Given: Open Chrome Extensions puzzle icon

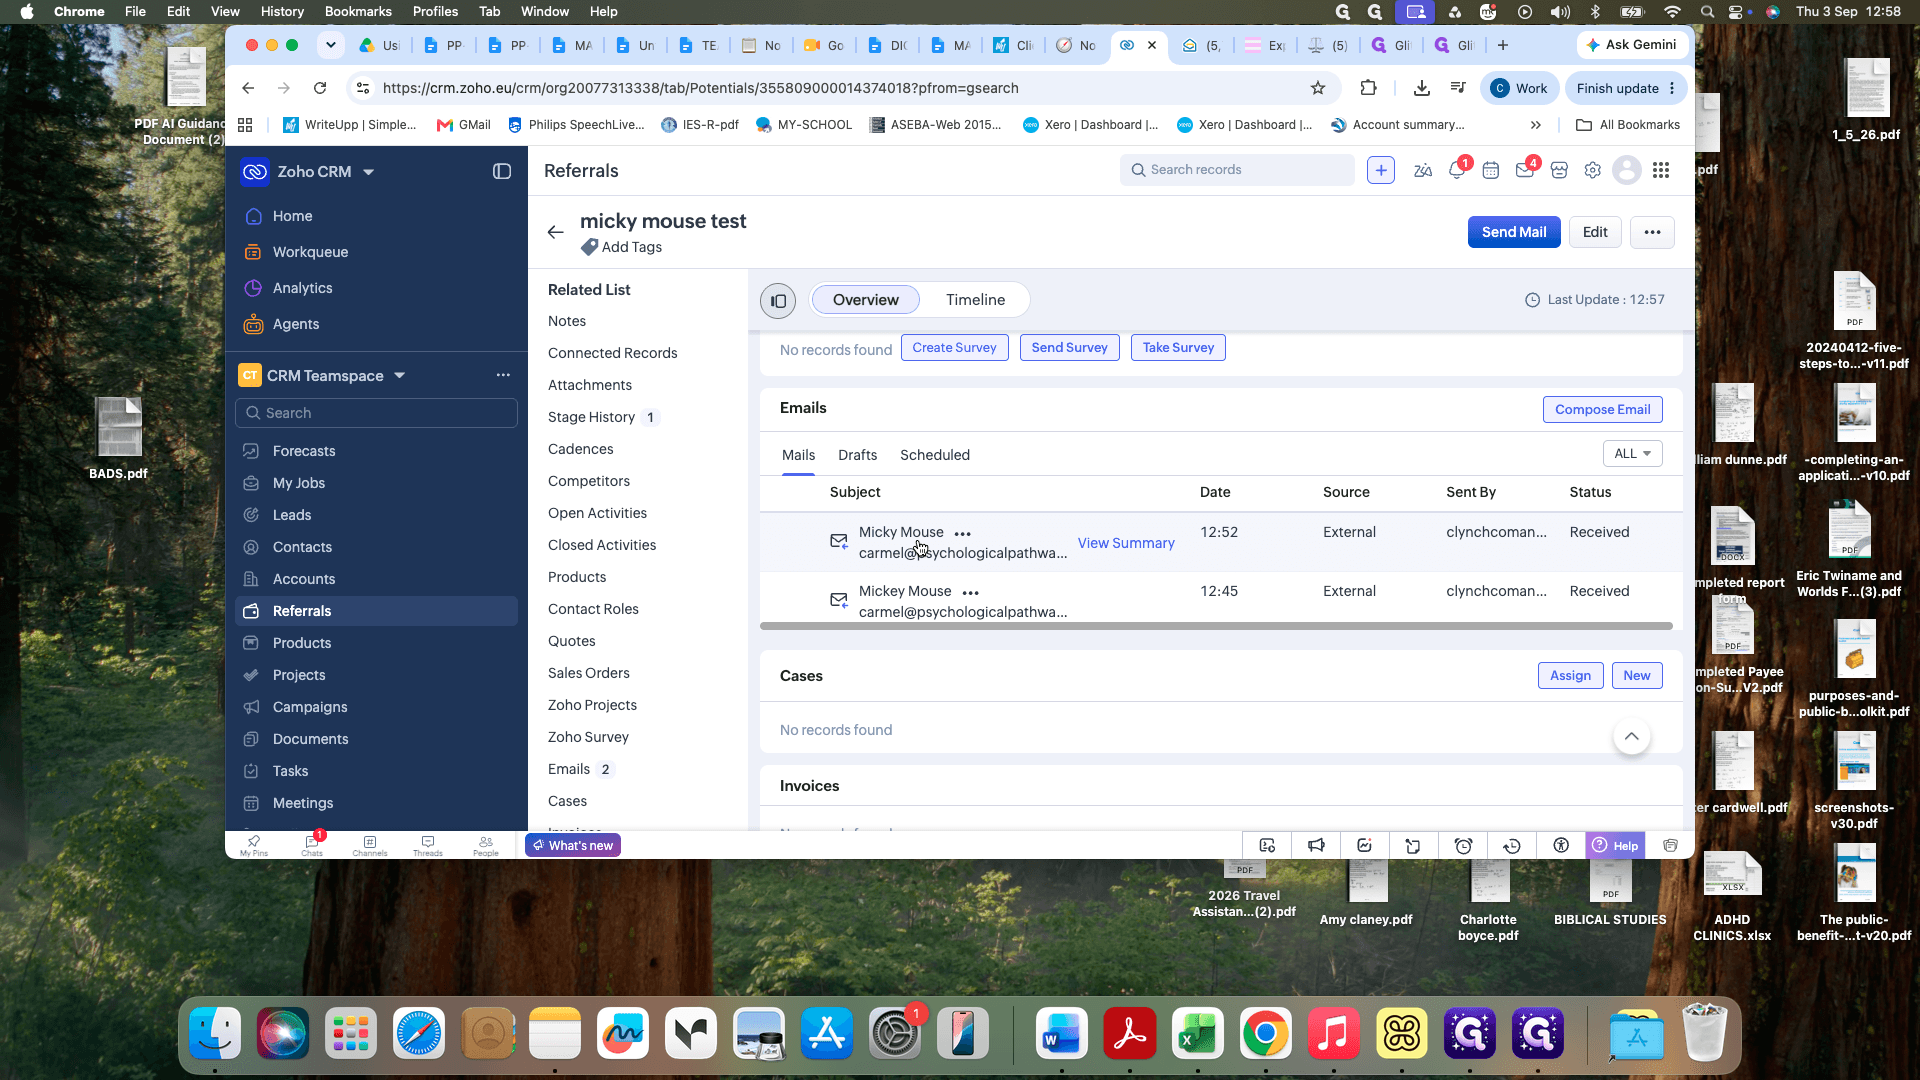Looking at the screenshot, I should click(1369, 88).
